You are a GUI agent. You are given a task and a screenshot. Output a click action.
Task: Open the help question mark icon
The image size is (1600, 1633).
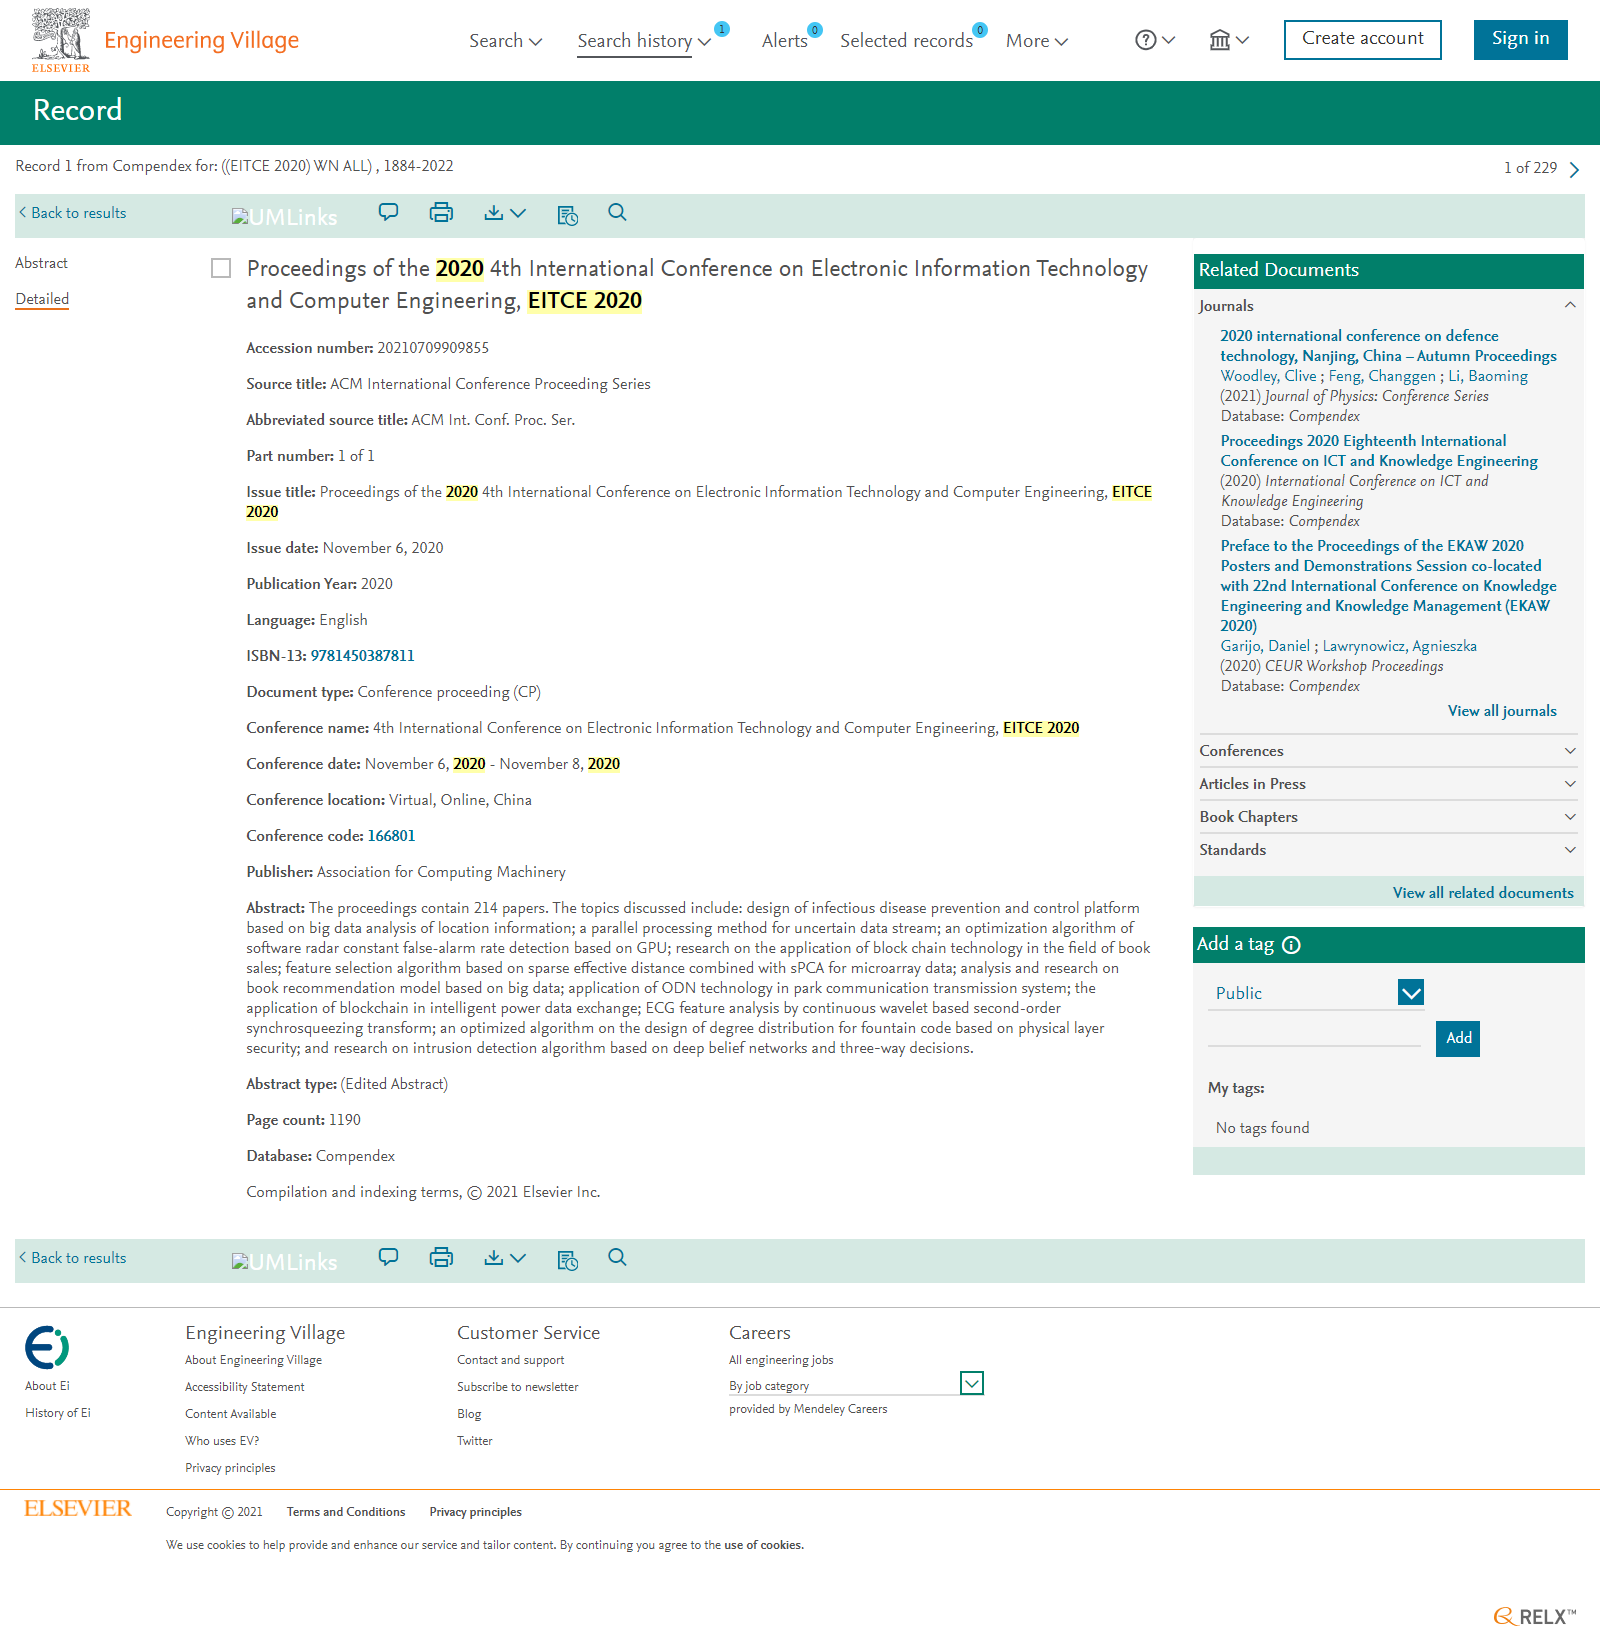[x=1146, y=40]
